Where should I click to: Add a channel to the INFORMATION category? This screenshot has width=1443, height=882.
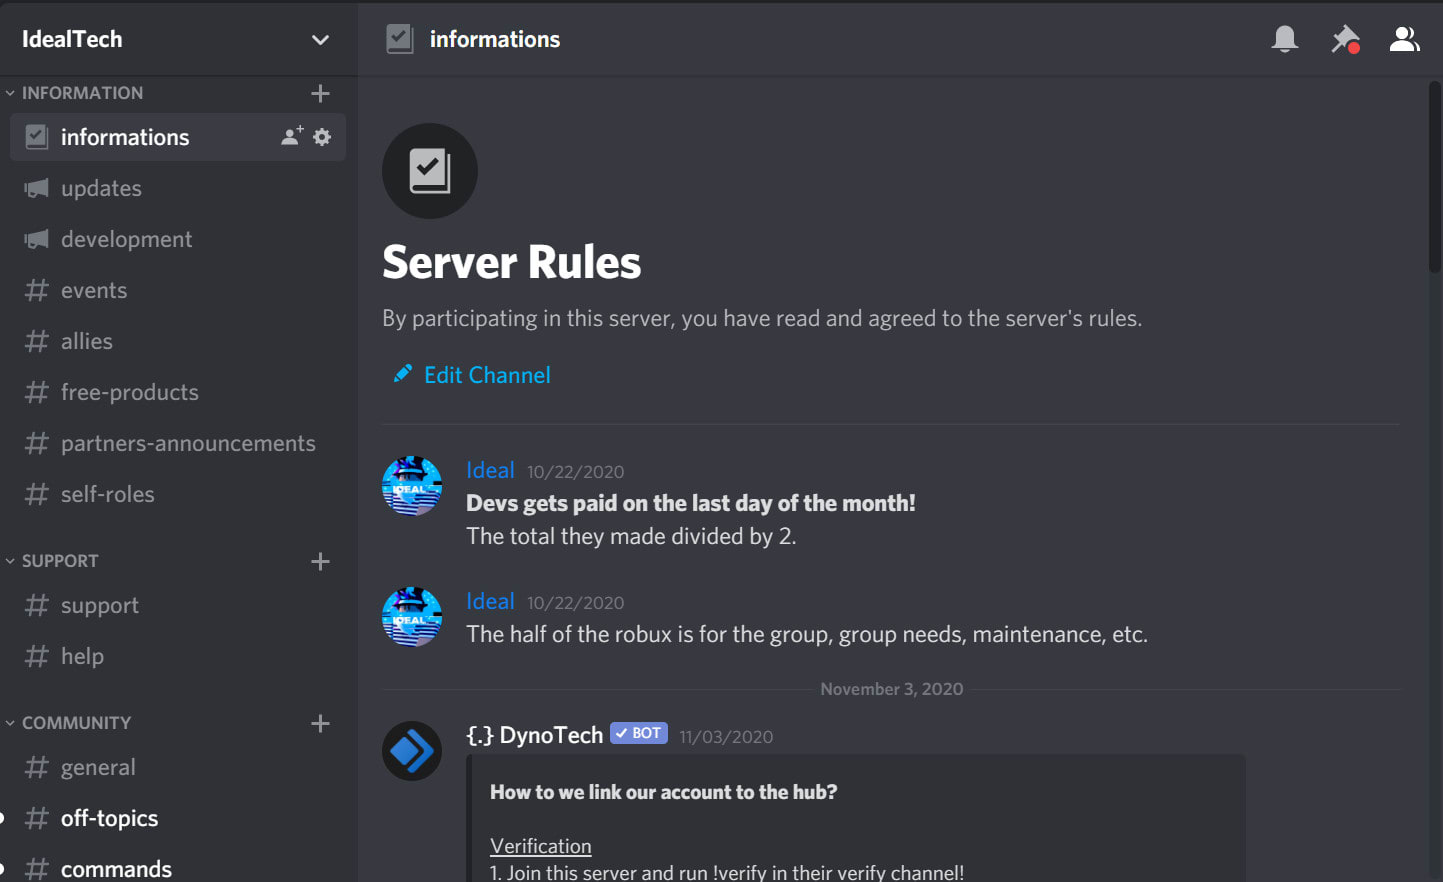coord(320,93)
